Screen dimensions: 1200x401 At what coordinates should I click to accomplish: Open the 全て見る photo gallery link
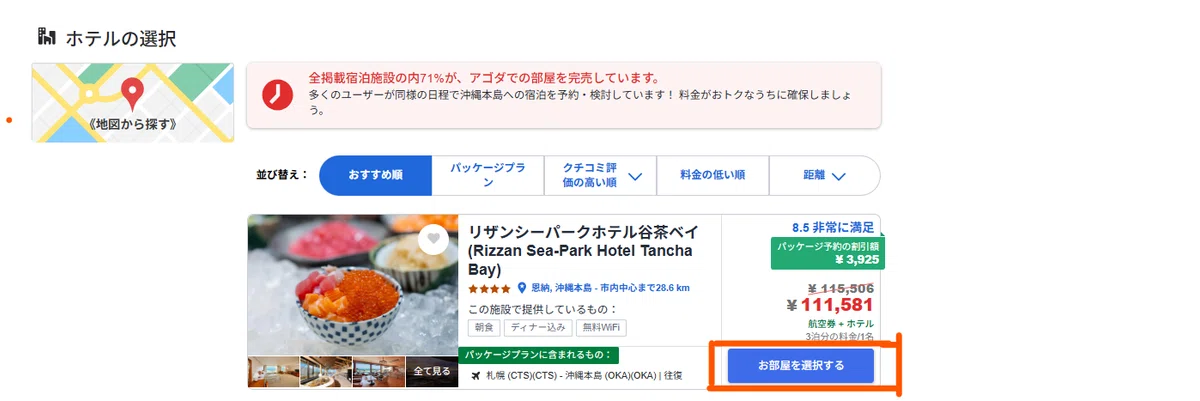click(x=431, y=371)
